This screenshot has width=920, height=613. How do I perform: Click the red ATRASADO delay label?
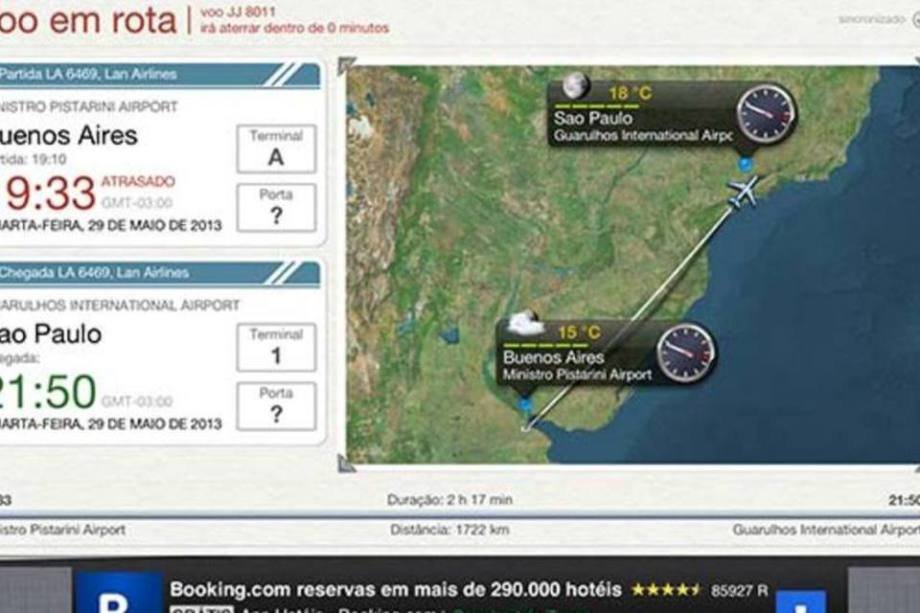138,181
